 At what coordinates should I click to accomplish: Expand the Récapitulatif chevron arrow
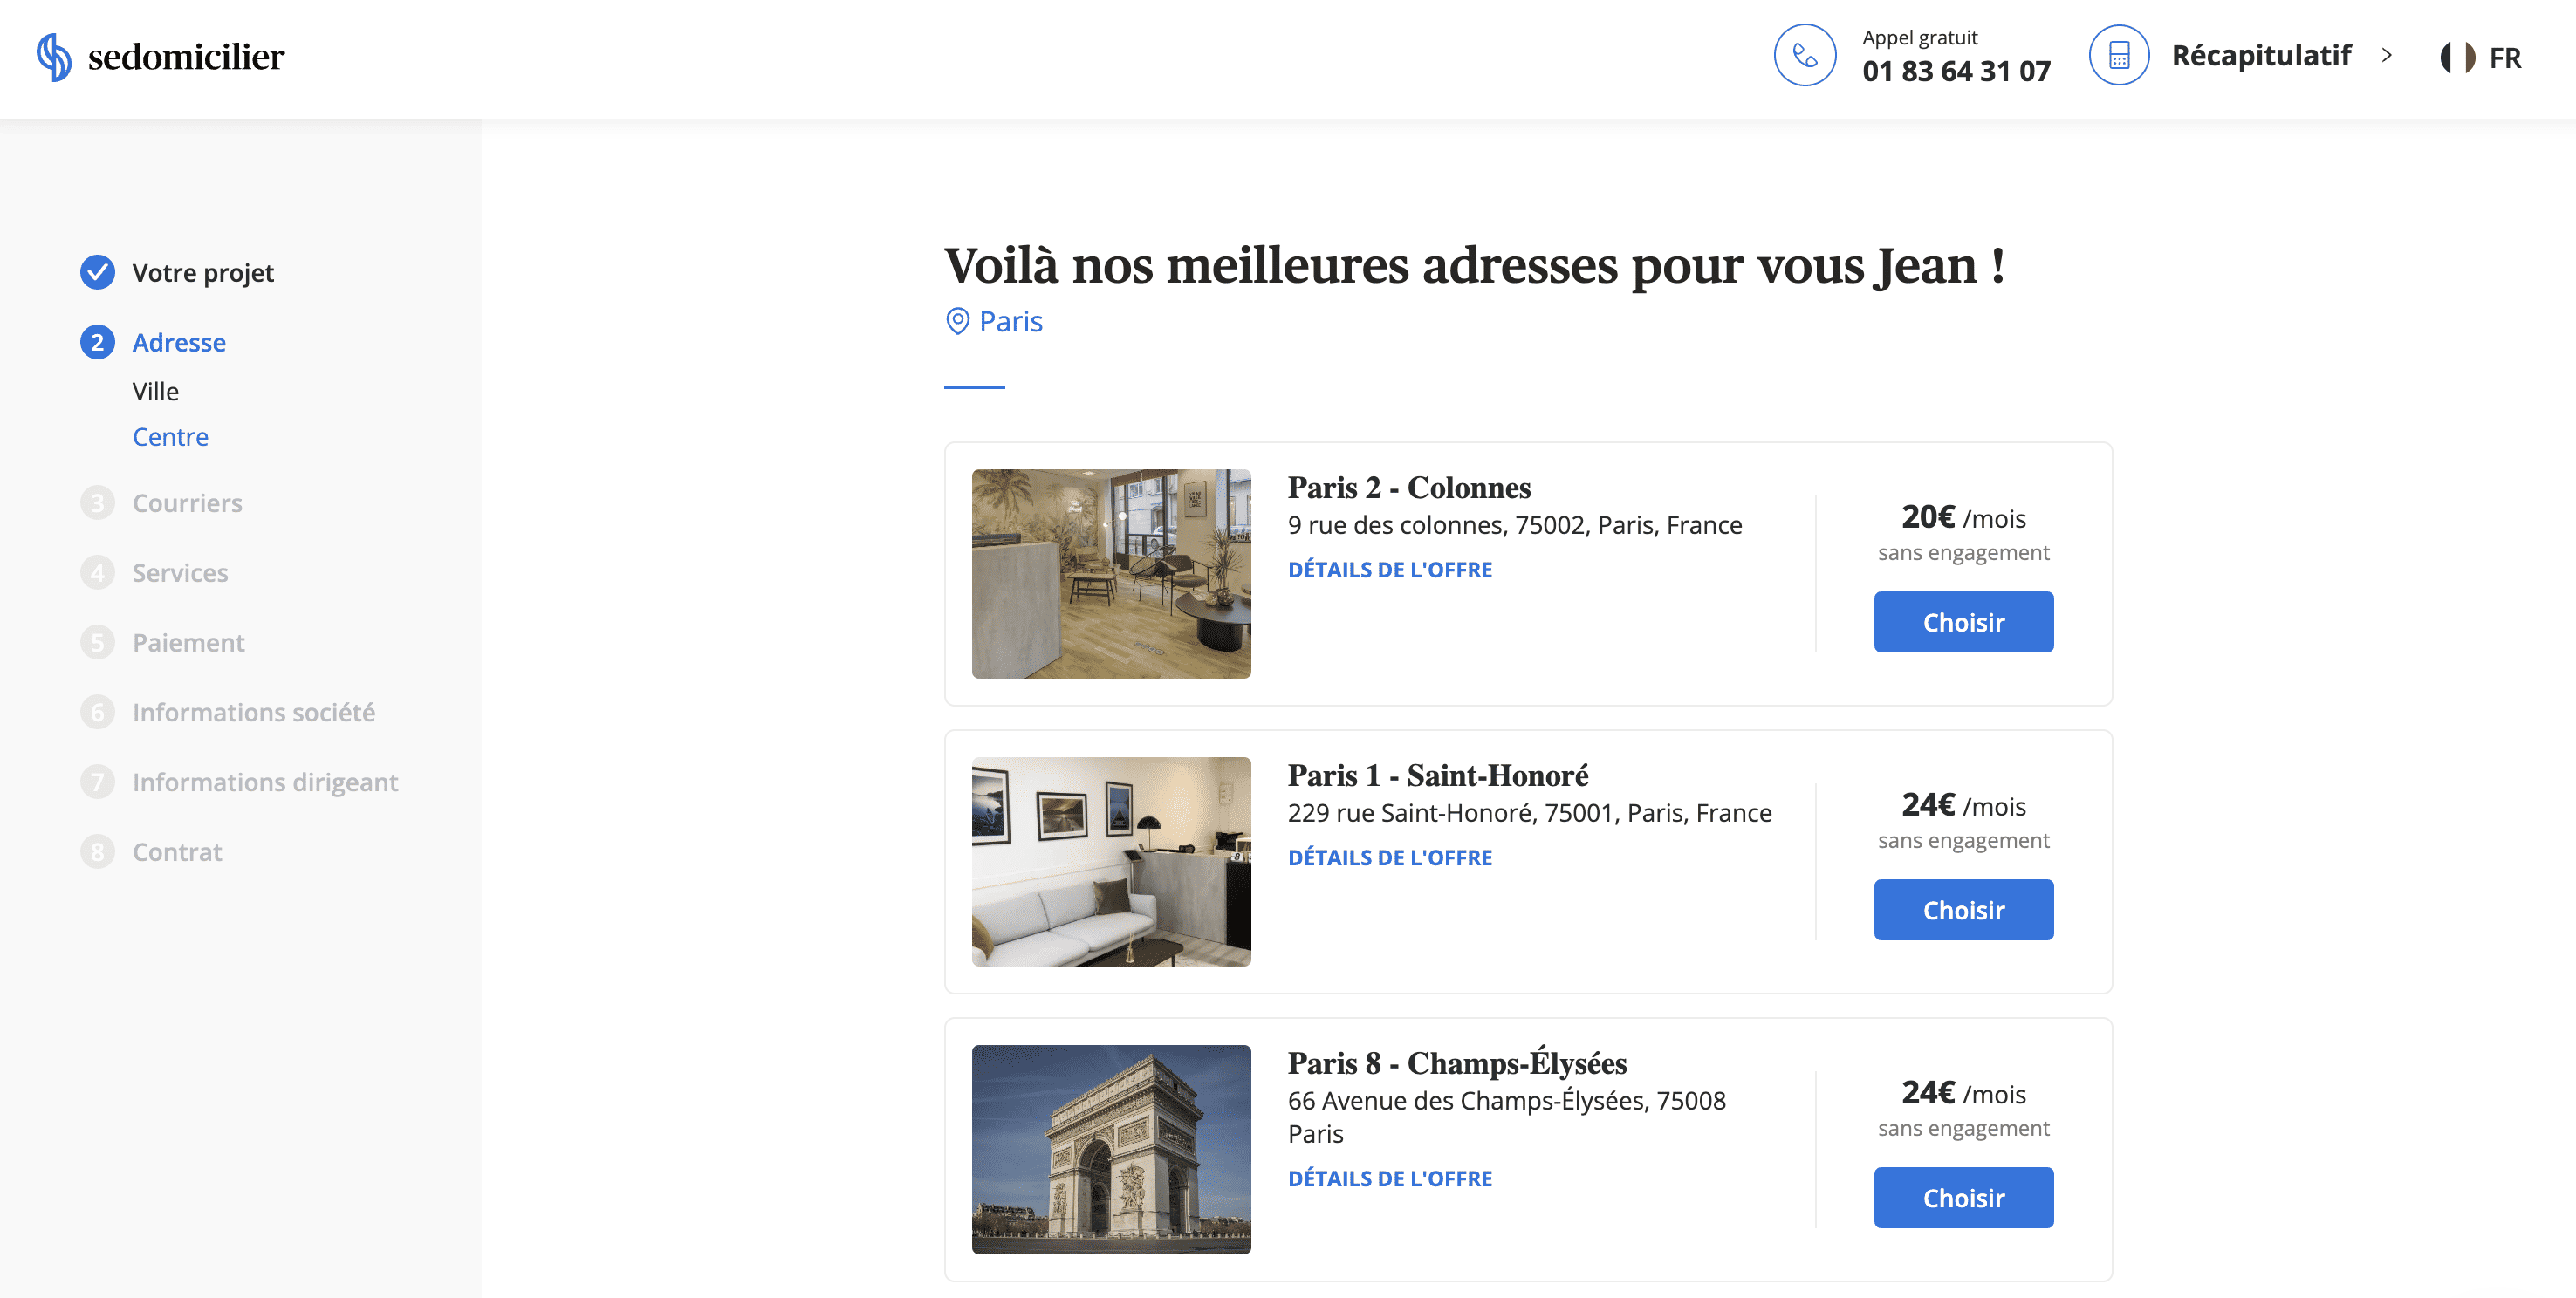[2387, 55]
